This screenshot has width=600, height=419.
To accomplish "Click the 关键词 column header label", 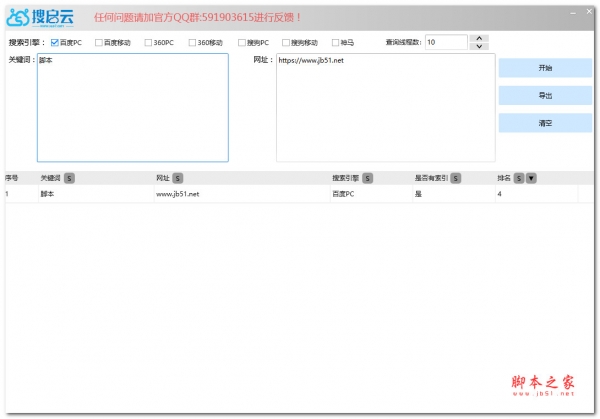I will 51,178.
